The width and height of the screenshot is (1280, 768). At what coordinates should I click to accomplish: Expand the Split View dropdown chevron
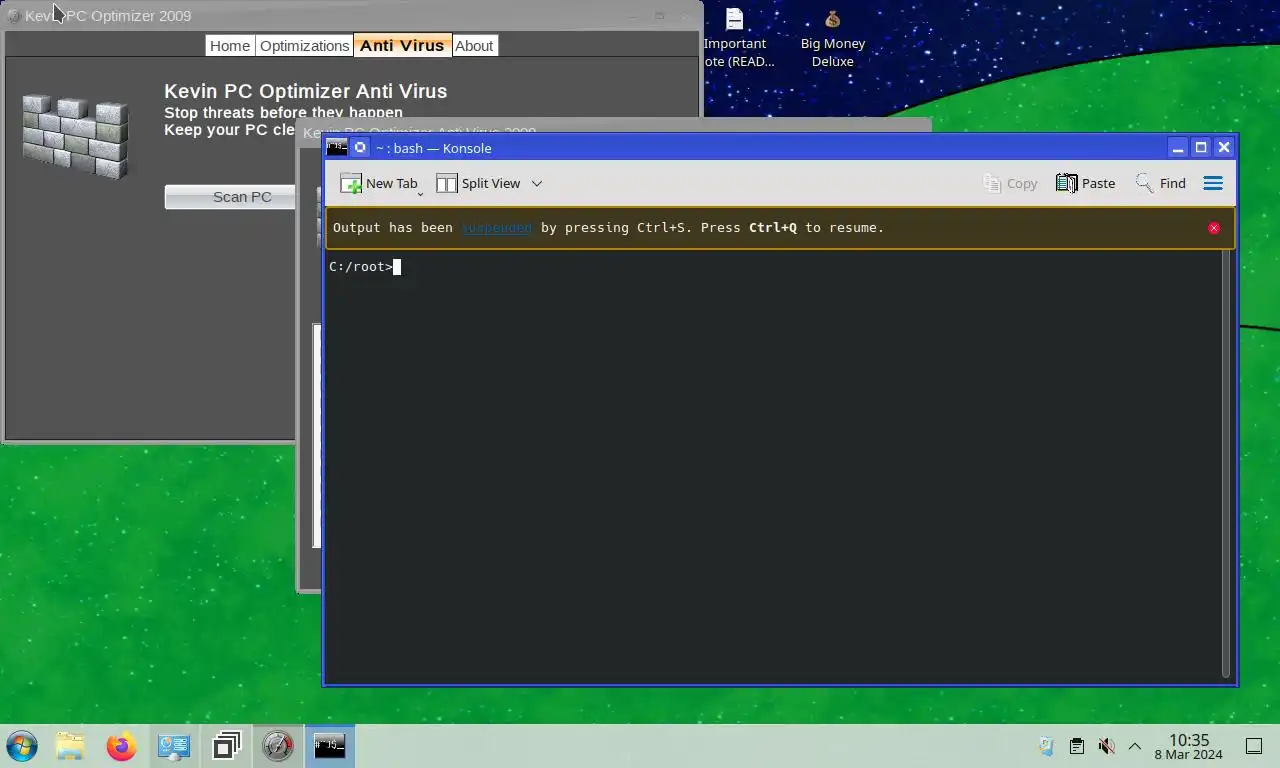coord(537,183)
